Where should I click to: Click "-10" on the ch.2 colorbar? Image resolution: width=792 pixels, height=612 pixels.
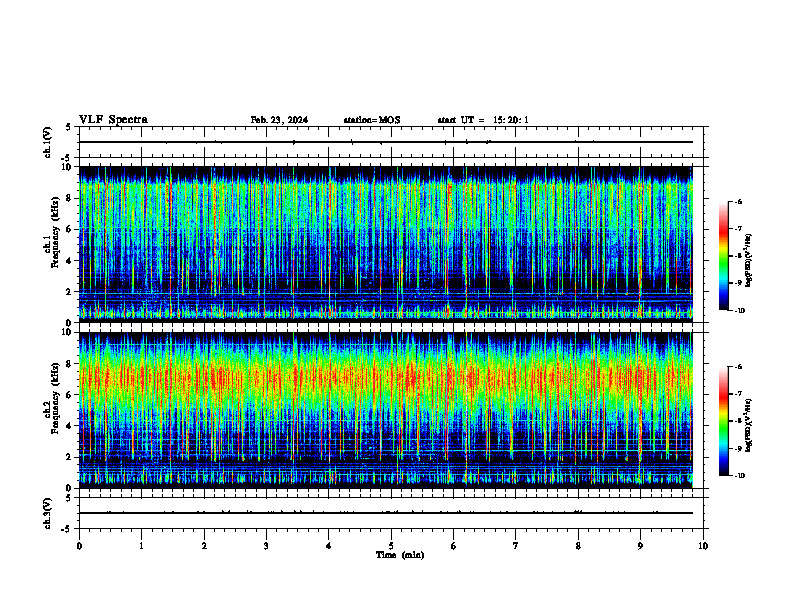pyautogui.click(x=739, y=476)
